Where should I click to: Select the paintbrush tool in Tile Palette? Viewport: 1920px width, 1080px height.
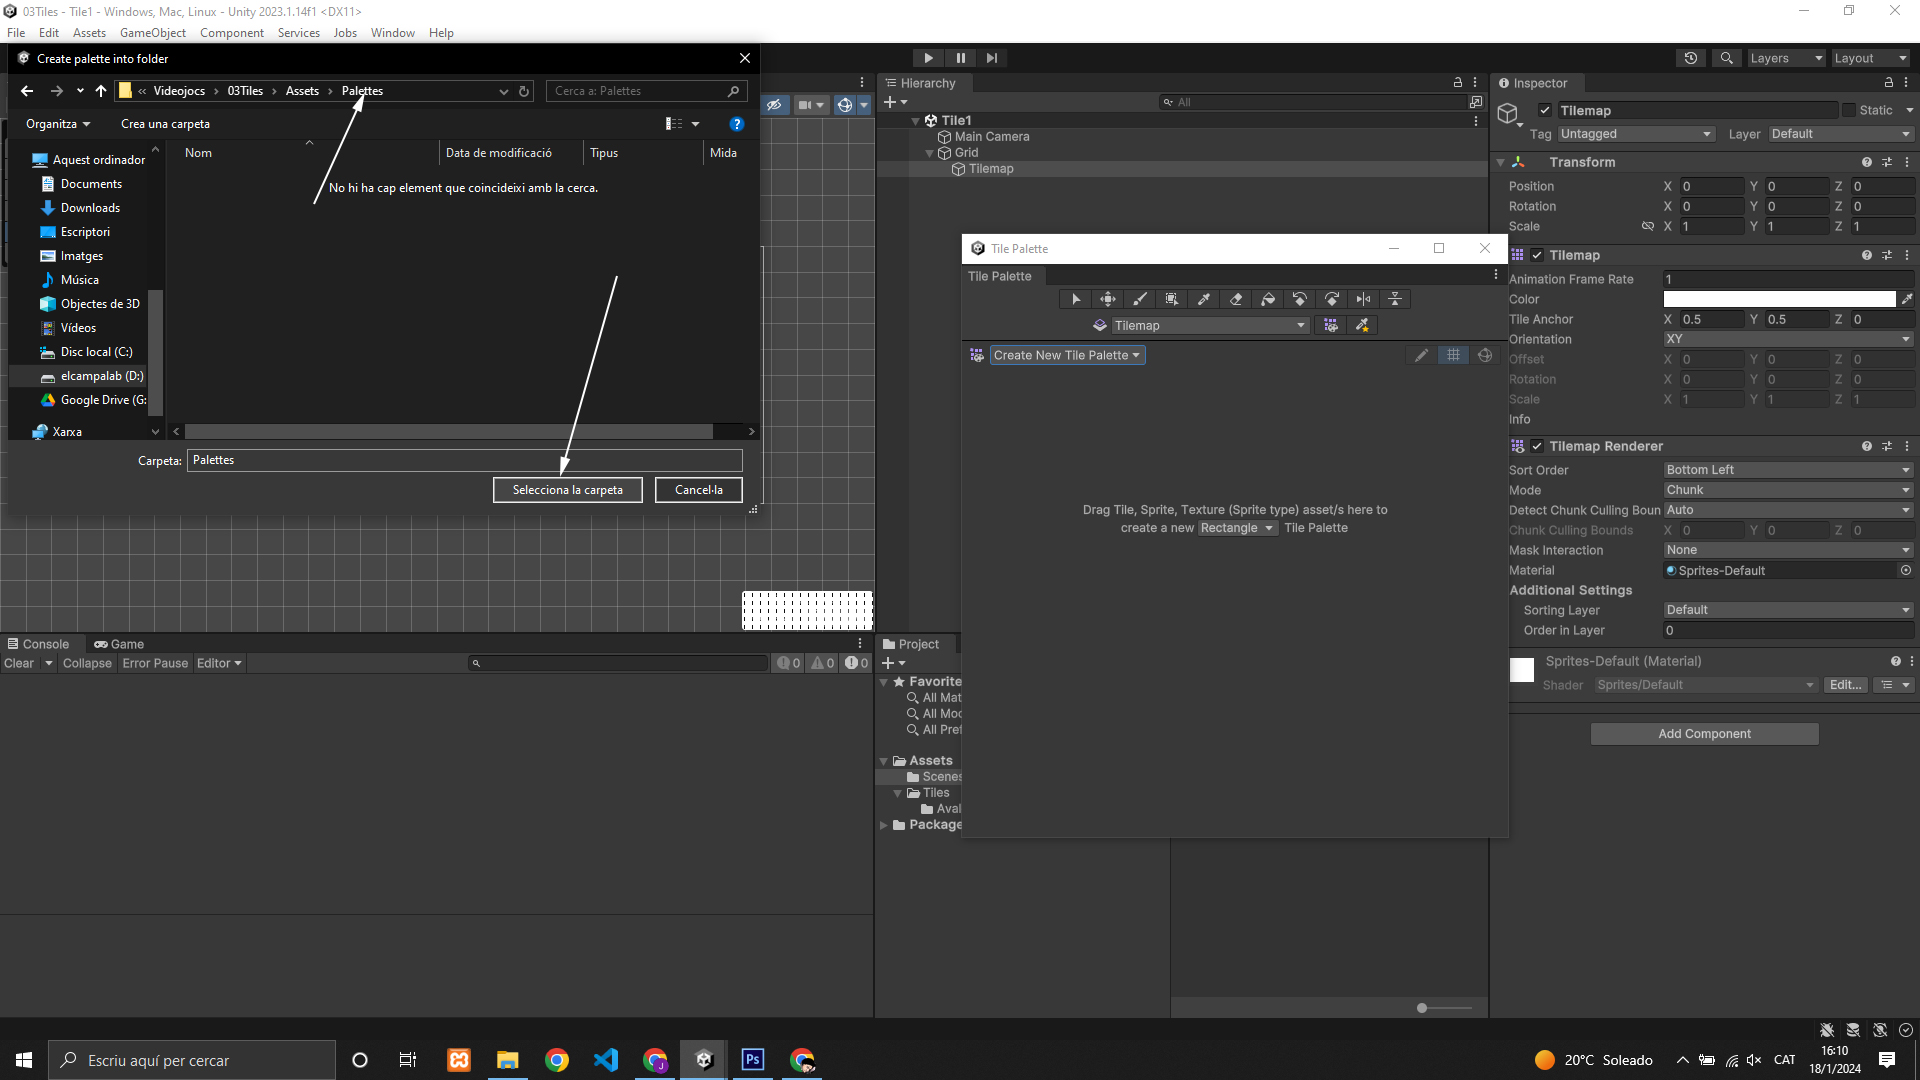[1140, 299]
